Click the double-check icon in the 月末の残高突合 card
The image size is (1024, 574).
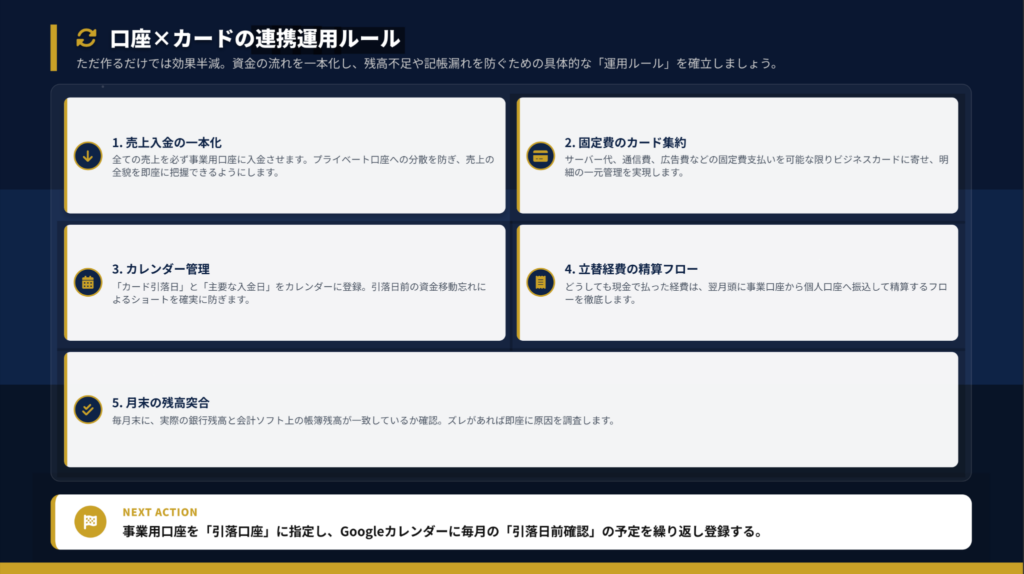point(88,409)
